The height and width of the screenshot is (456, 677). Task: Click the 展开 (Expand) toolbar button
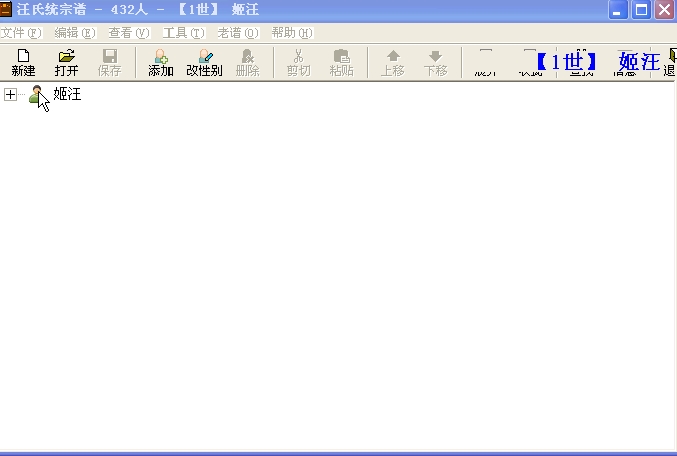coord(485,63)
